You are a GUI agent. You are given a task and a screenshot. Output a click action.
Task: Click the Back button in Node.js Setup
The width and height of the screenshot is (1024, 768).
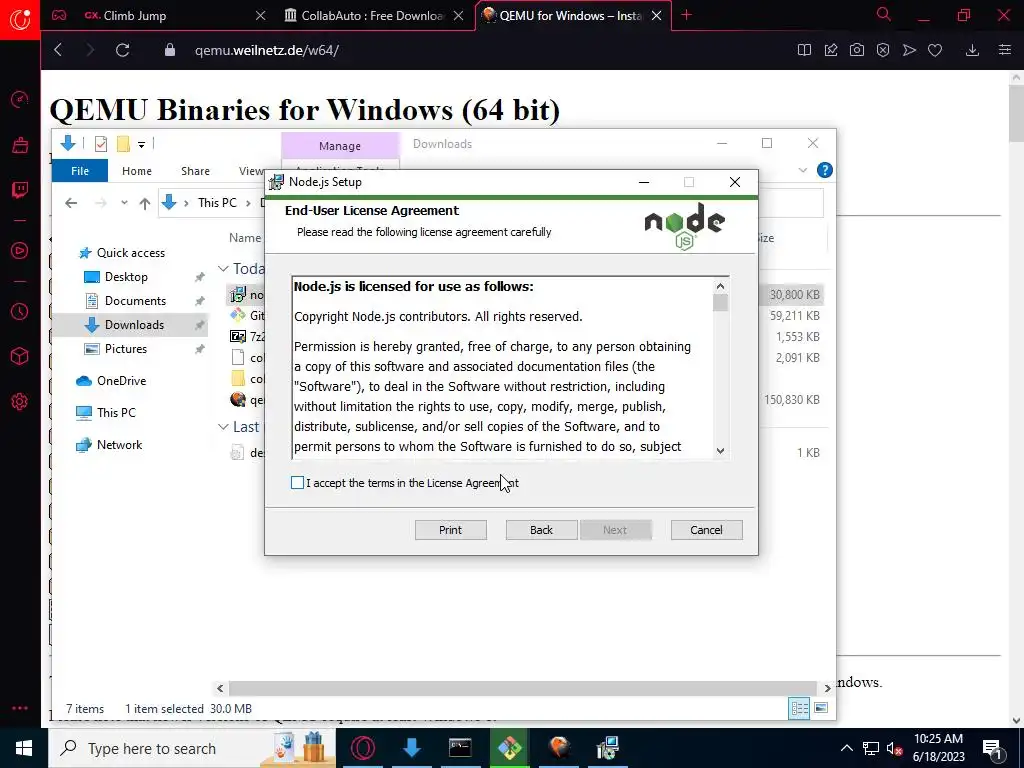point(541,530)
